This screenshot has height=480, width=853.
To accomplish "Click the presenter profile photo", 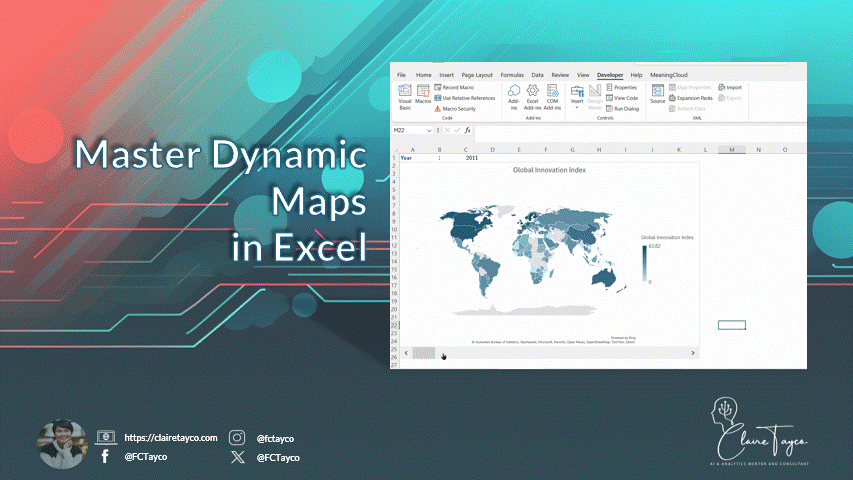I will 63,444.
